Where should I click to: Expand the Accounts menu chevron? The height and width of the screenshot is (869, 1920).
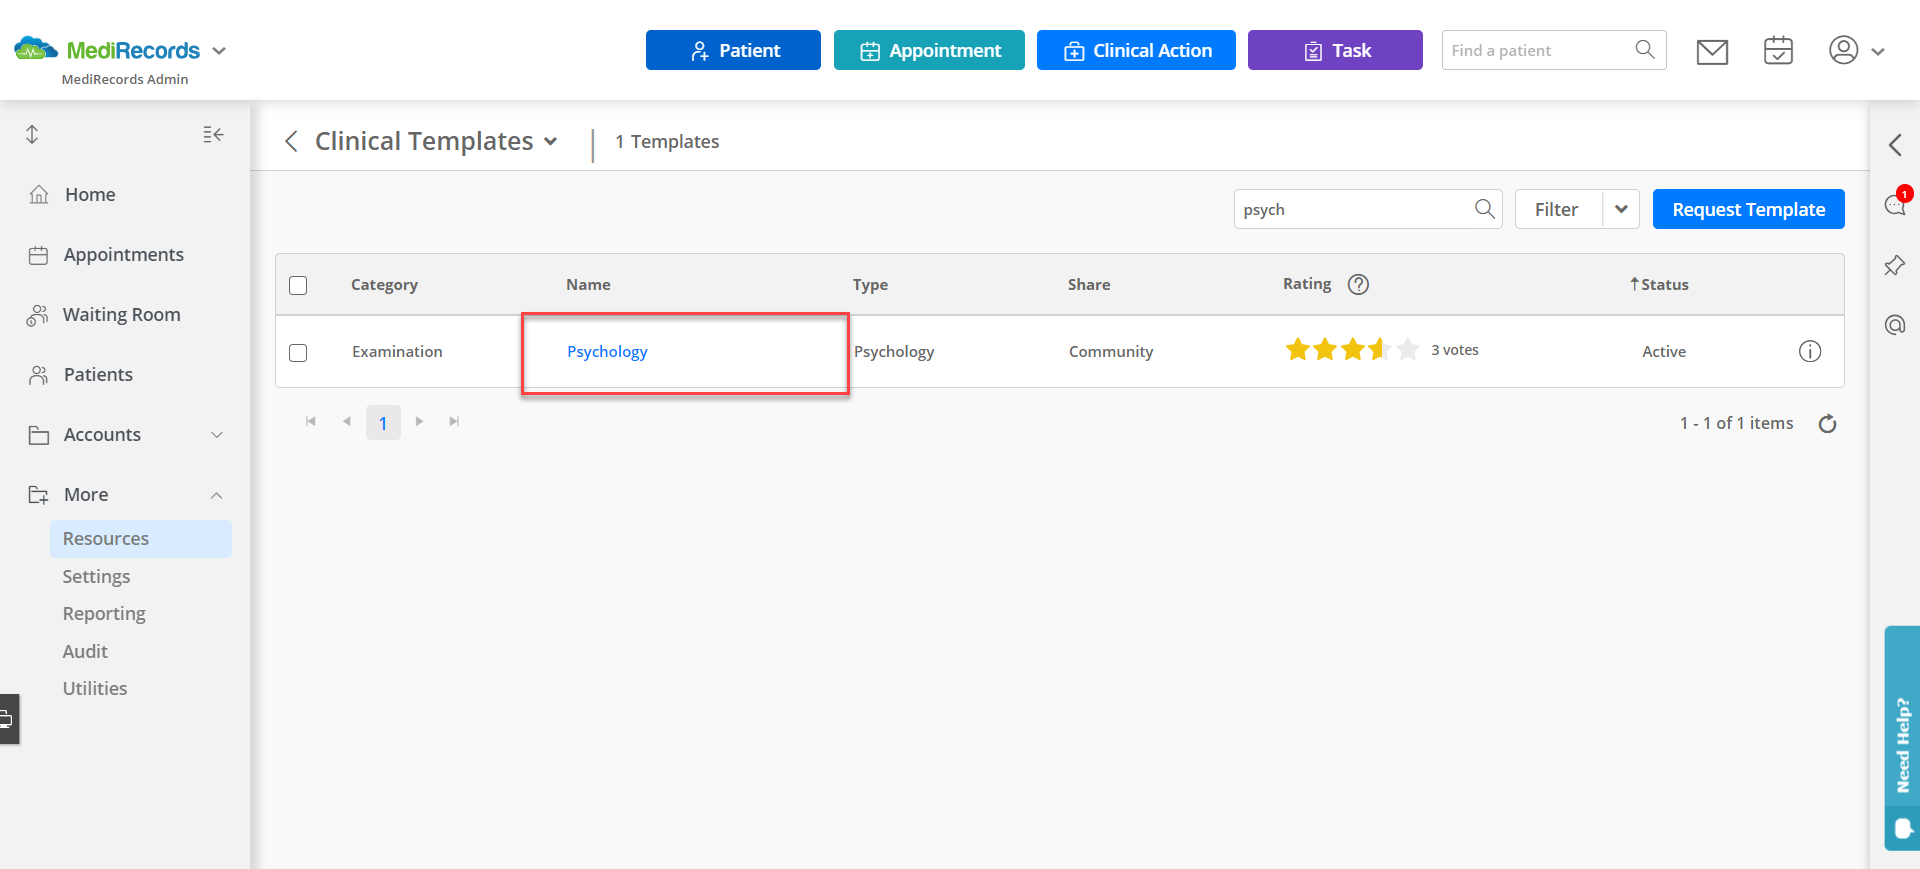[217, 435]
